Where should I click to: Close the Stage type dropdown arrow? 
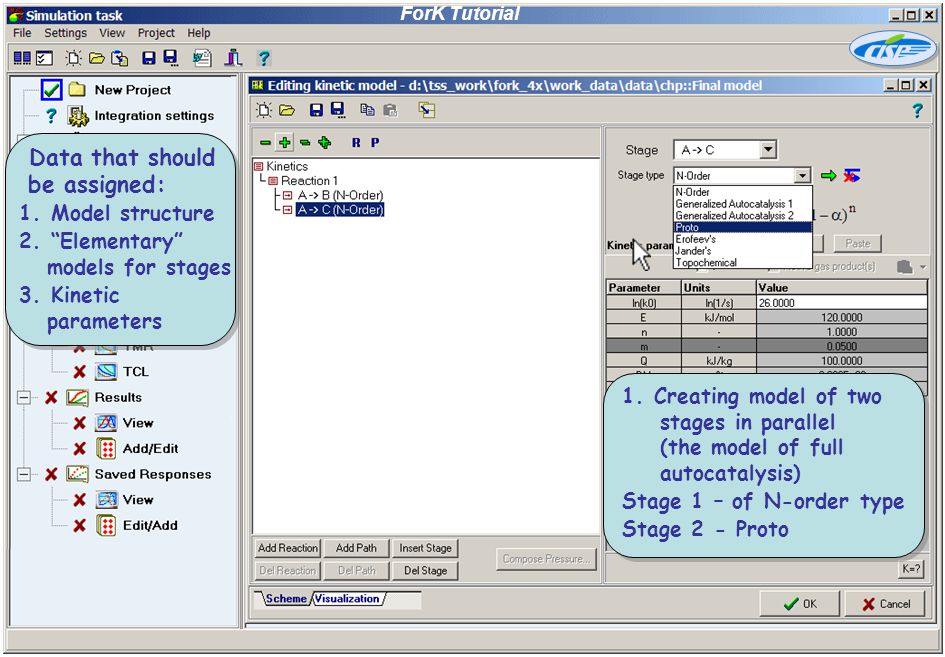coord(802,175)
